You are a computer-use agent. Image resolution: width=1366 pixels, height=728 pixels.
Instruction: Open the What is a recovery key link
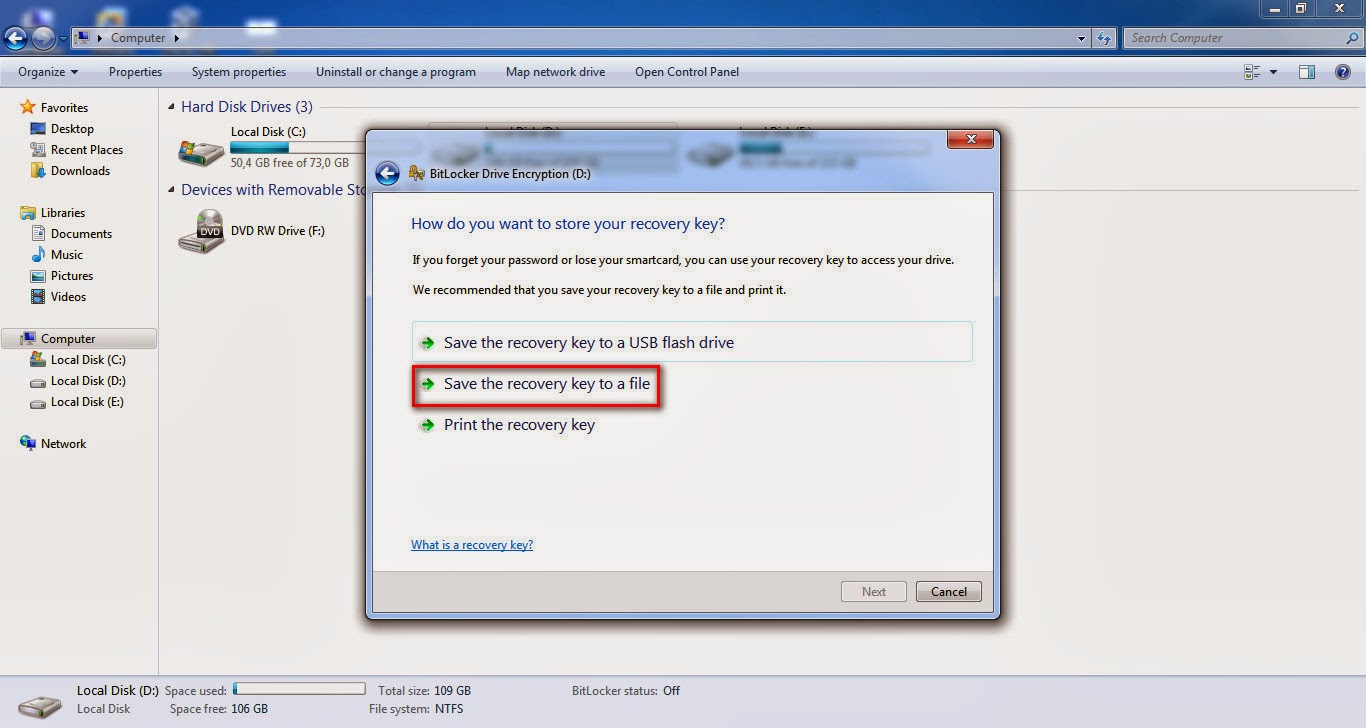(472, 545)
